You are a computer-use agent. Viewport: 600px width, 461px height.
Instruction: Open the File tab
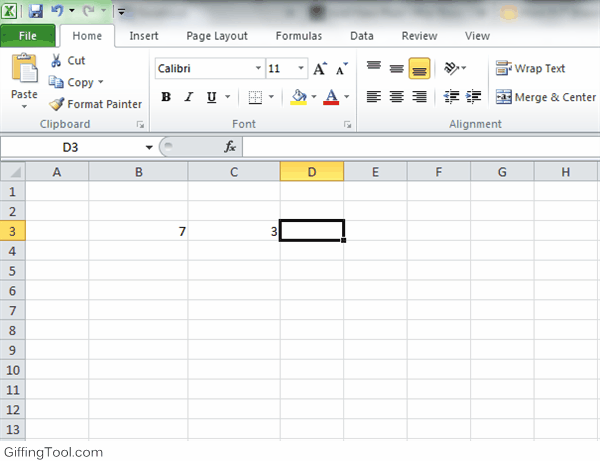(x=28, y=36)
